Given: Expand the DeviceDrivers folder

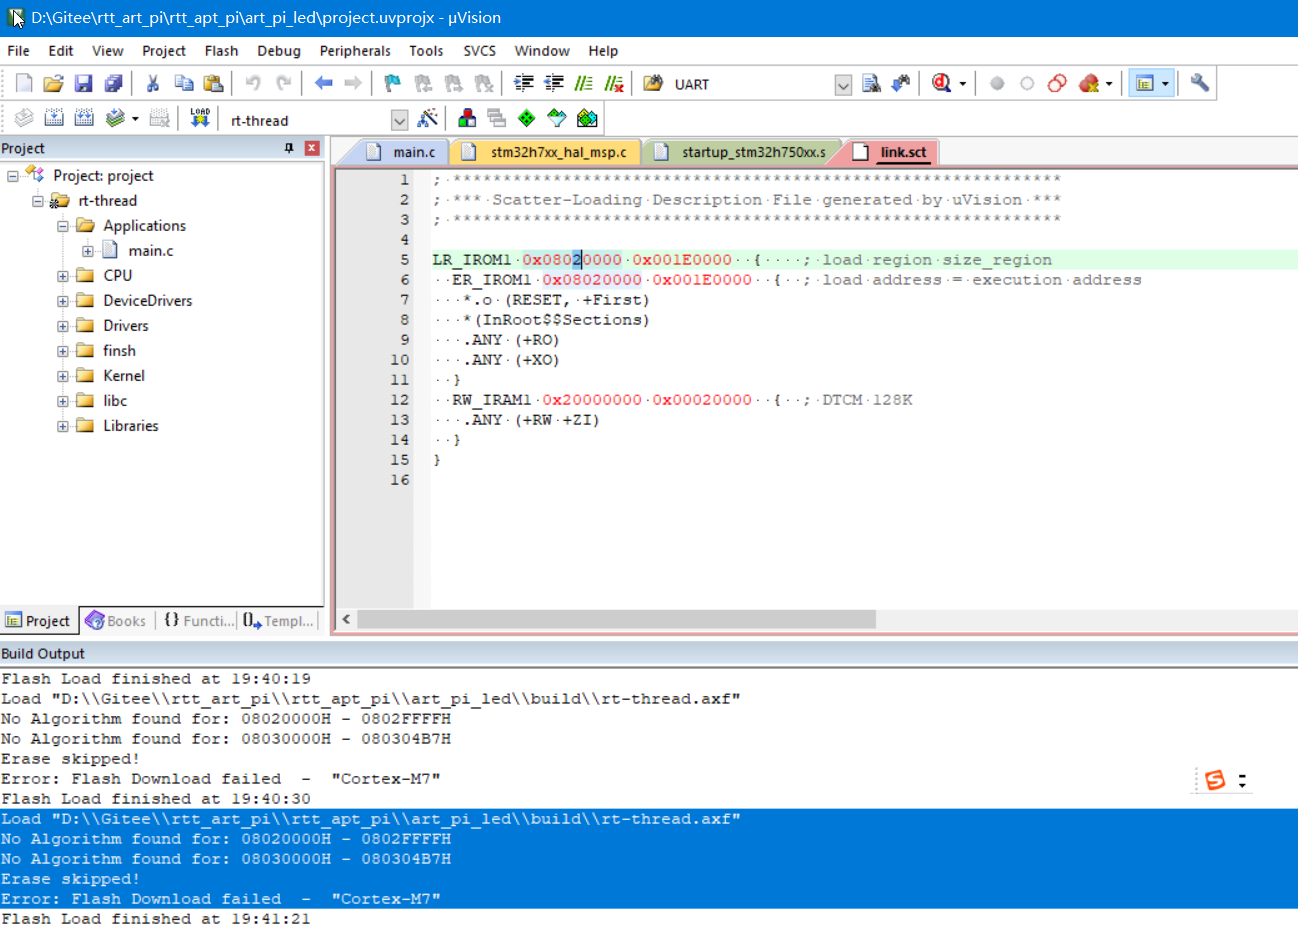Looking at the screenshot, I should tap(63, 301).
